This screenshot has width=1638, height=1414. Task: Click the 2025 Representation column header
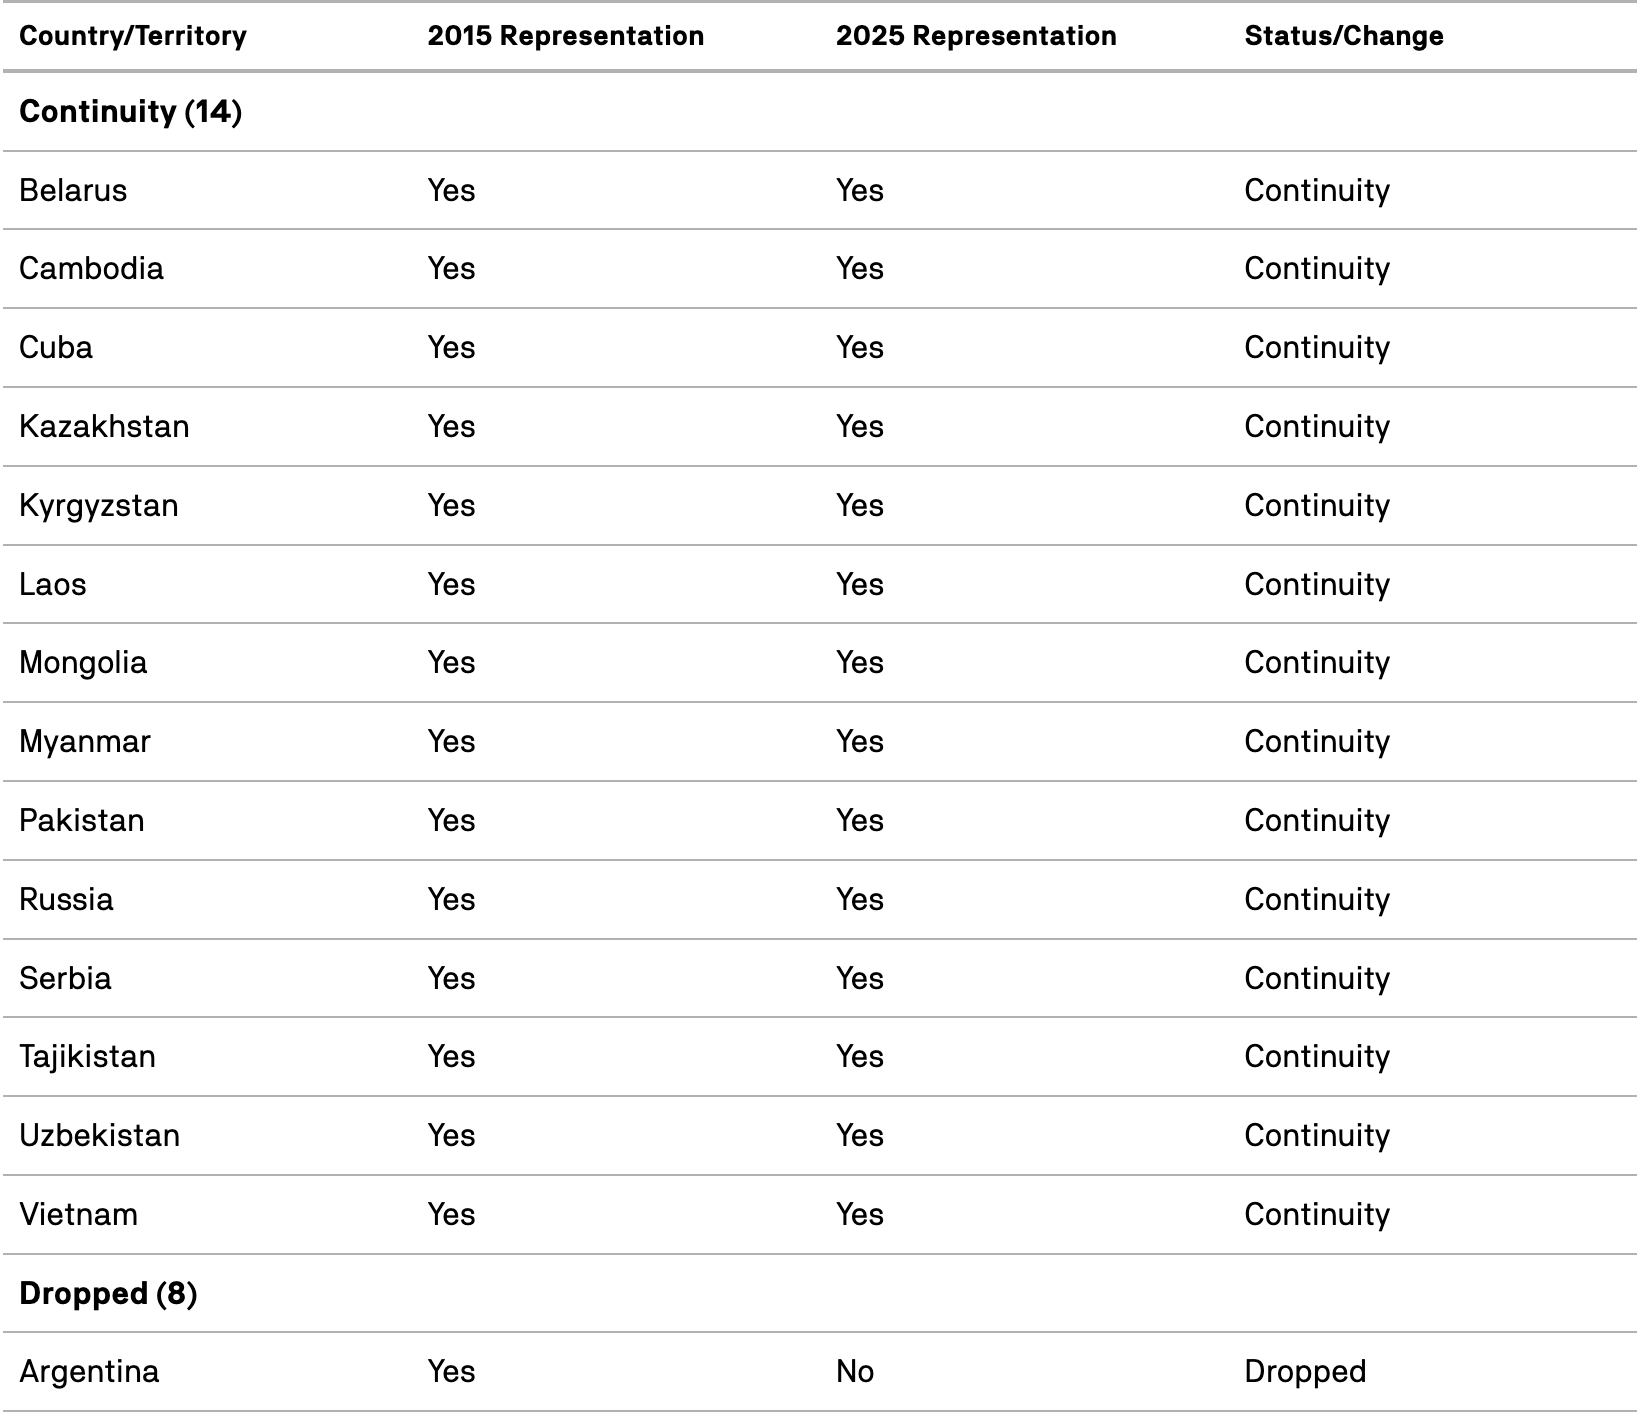click(x=975, y=36)
